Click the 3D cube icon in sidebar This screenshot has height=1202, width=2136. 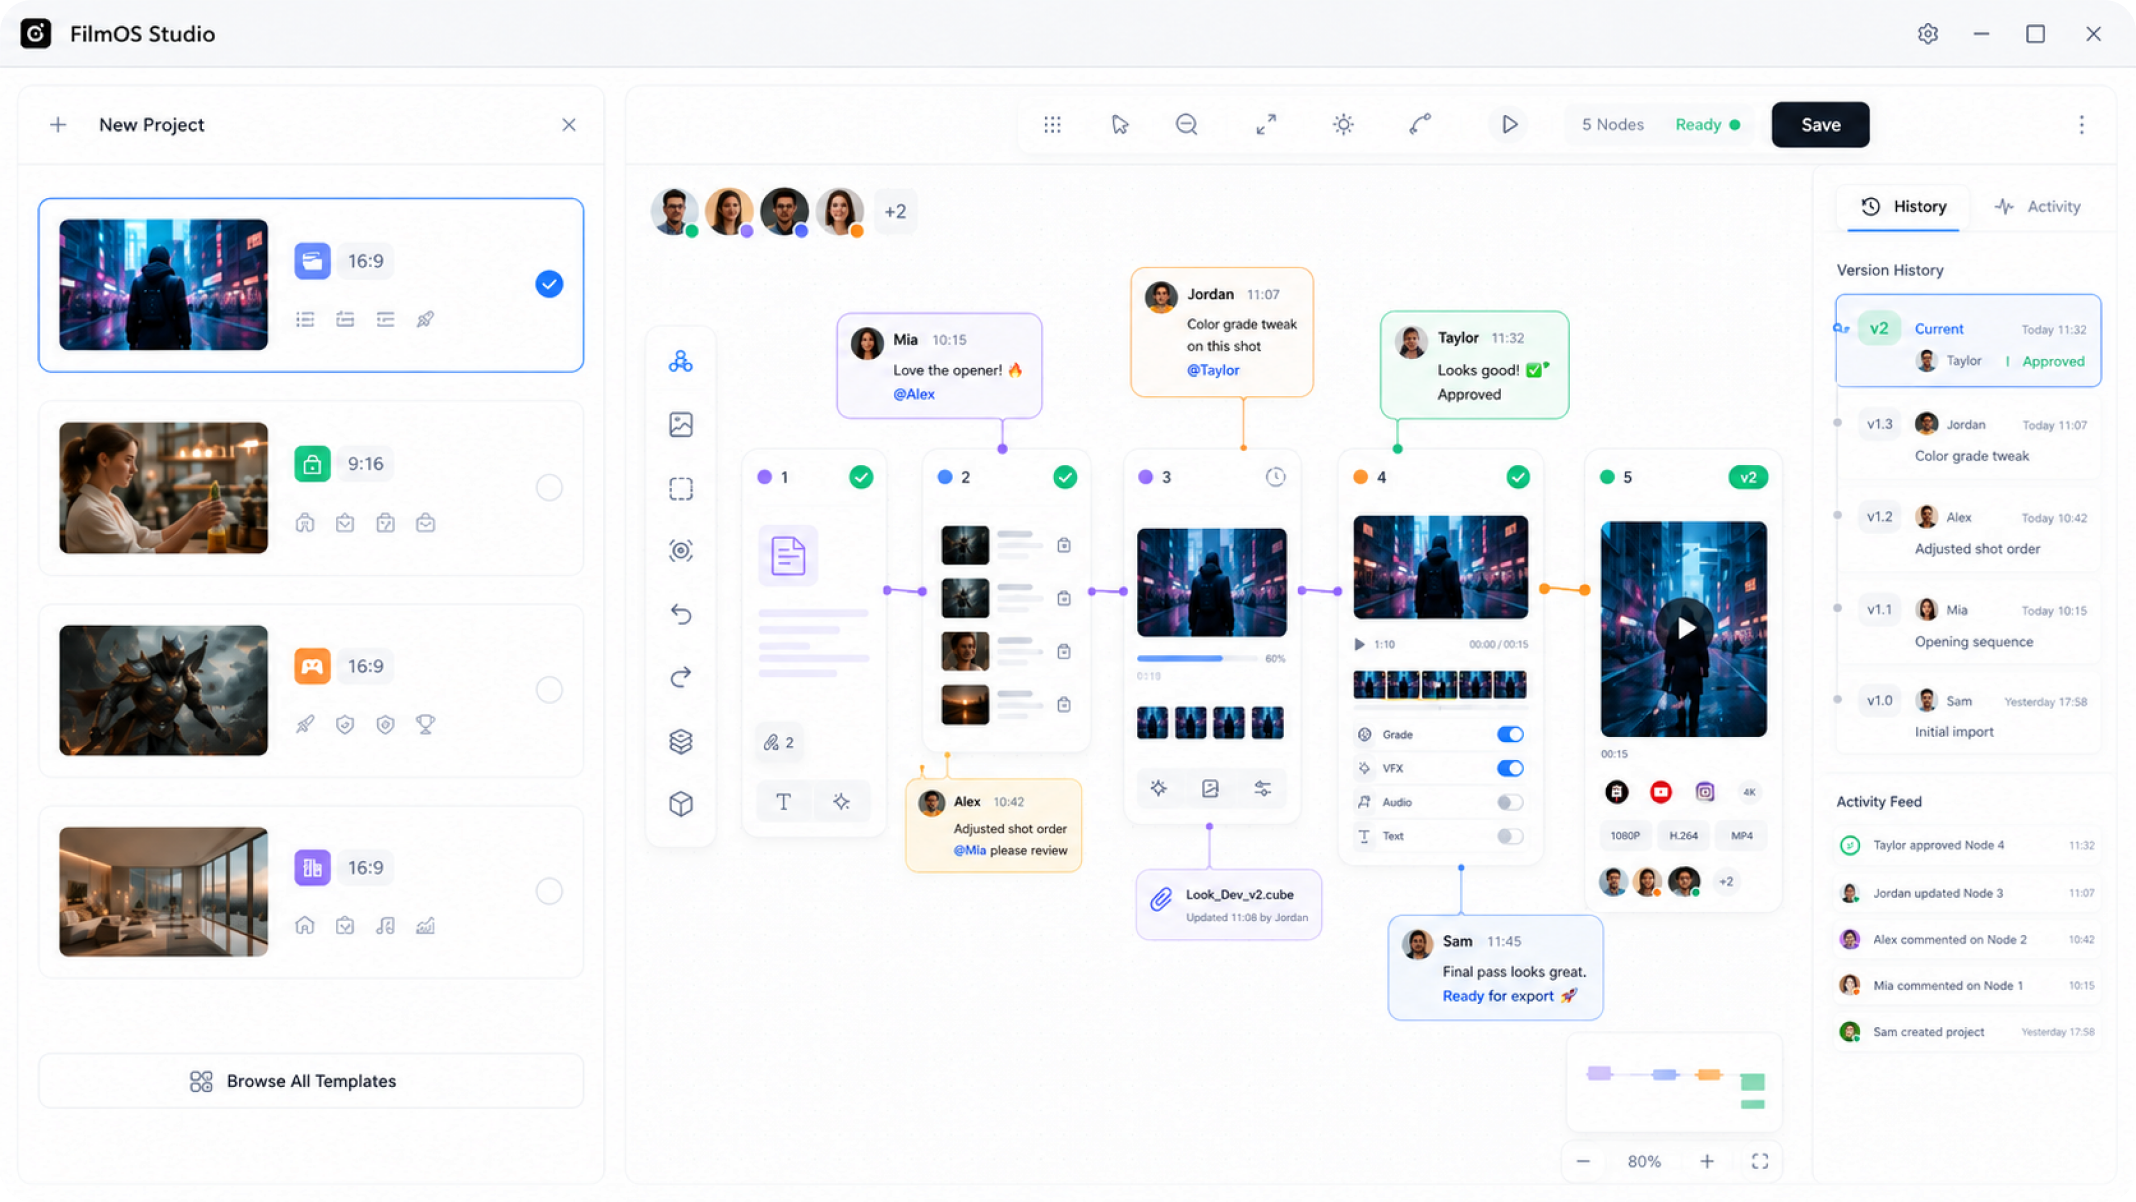[x=681, y=804]
